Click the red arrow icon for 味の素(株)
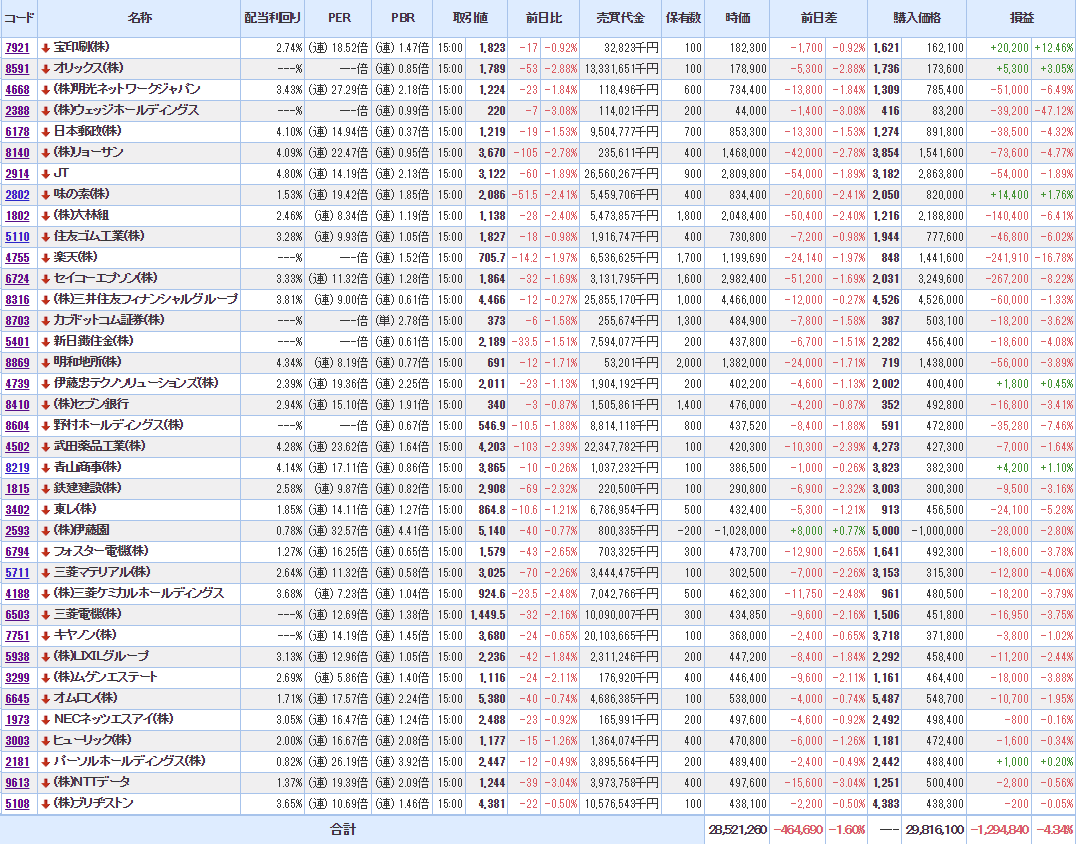This screenshot has height=844, width=1076. [46, 194]
